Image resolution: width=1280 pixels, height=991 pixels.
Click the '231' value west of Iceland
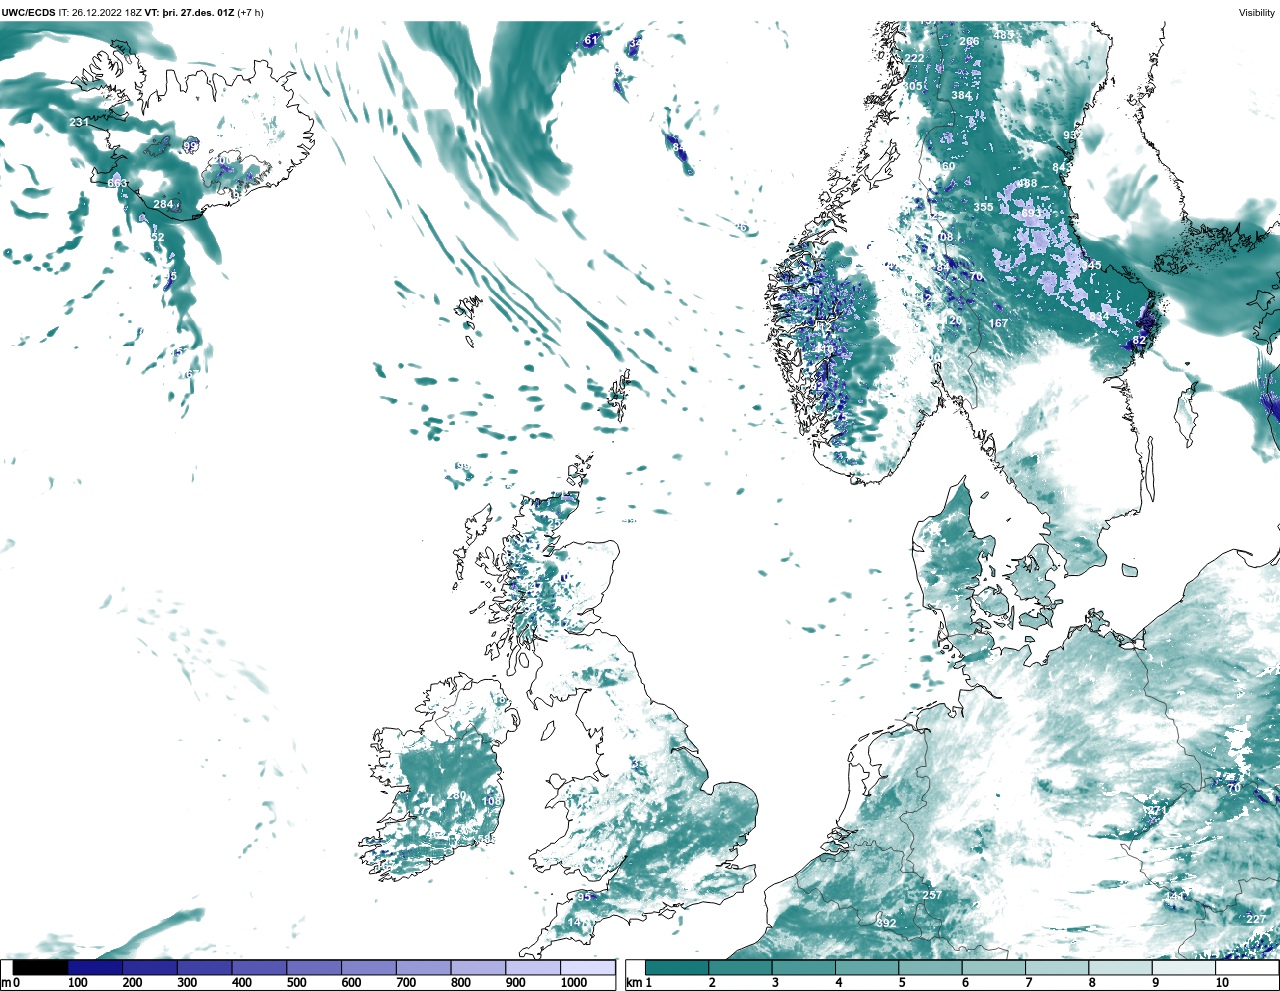80,122
